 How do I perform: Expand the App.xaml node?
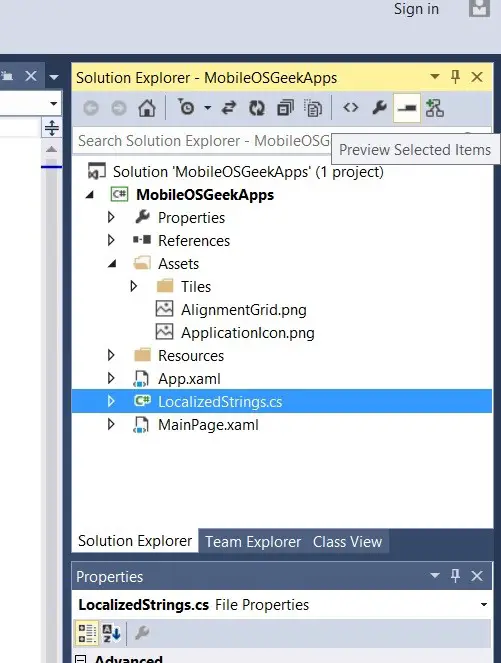[x=111, y=378]
